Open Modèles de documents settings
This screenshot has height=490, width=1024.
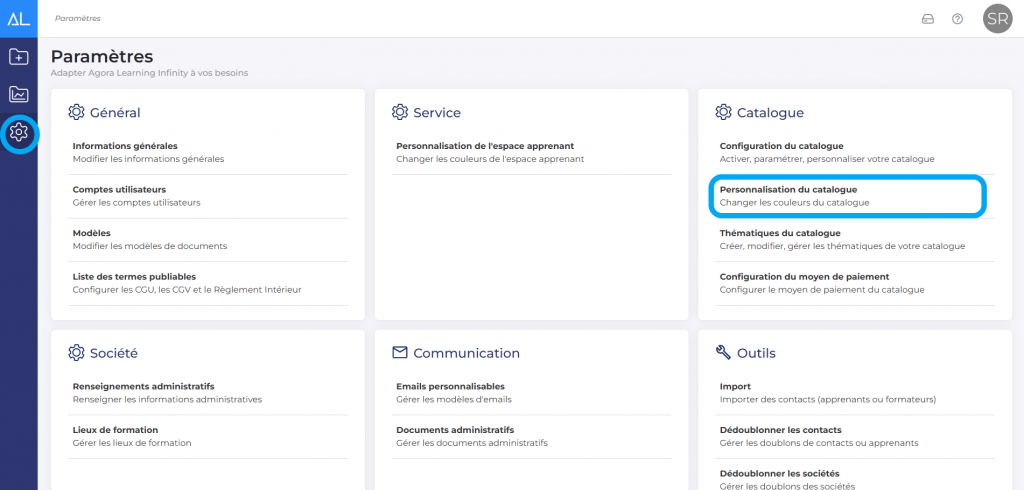(92, 233)
